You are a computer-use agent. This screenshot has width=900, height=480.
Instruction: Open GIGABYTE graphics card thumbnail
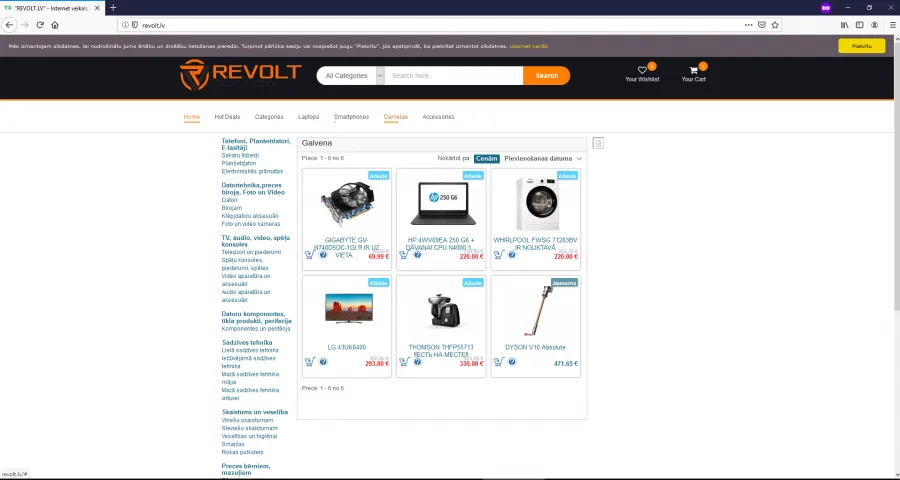[x=347, y=203]
